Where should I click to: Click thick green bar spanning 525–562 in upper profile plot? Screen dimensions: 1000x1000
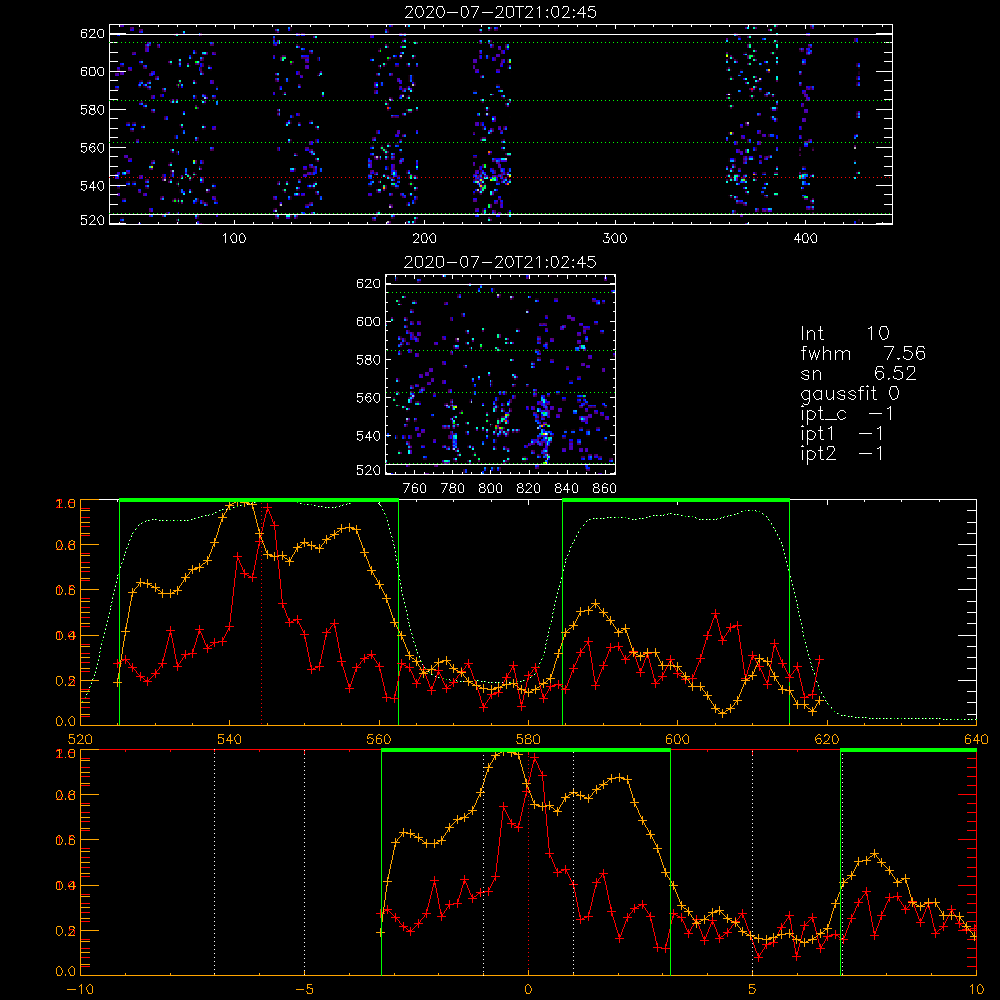(259, 501)
